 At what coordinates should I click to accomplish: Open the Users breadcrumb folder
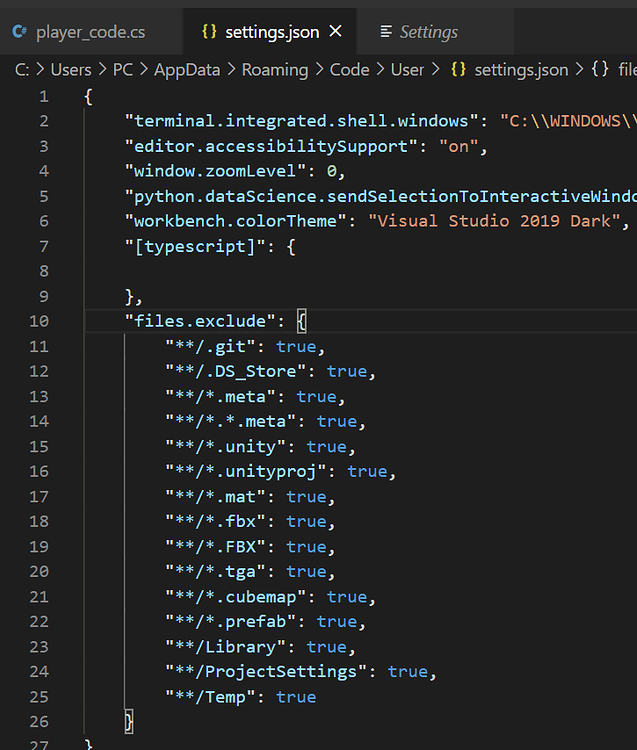[71, 70]
